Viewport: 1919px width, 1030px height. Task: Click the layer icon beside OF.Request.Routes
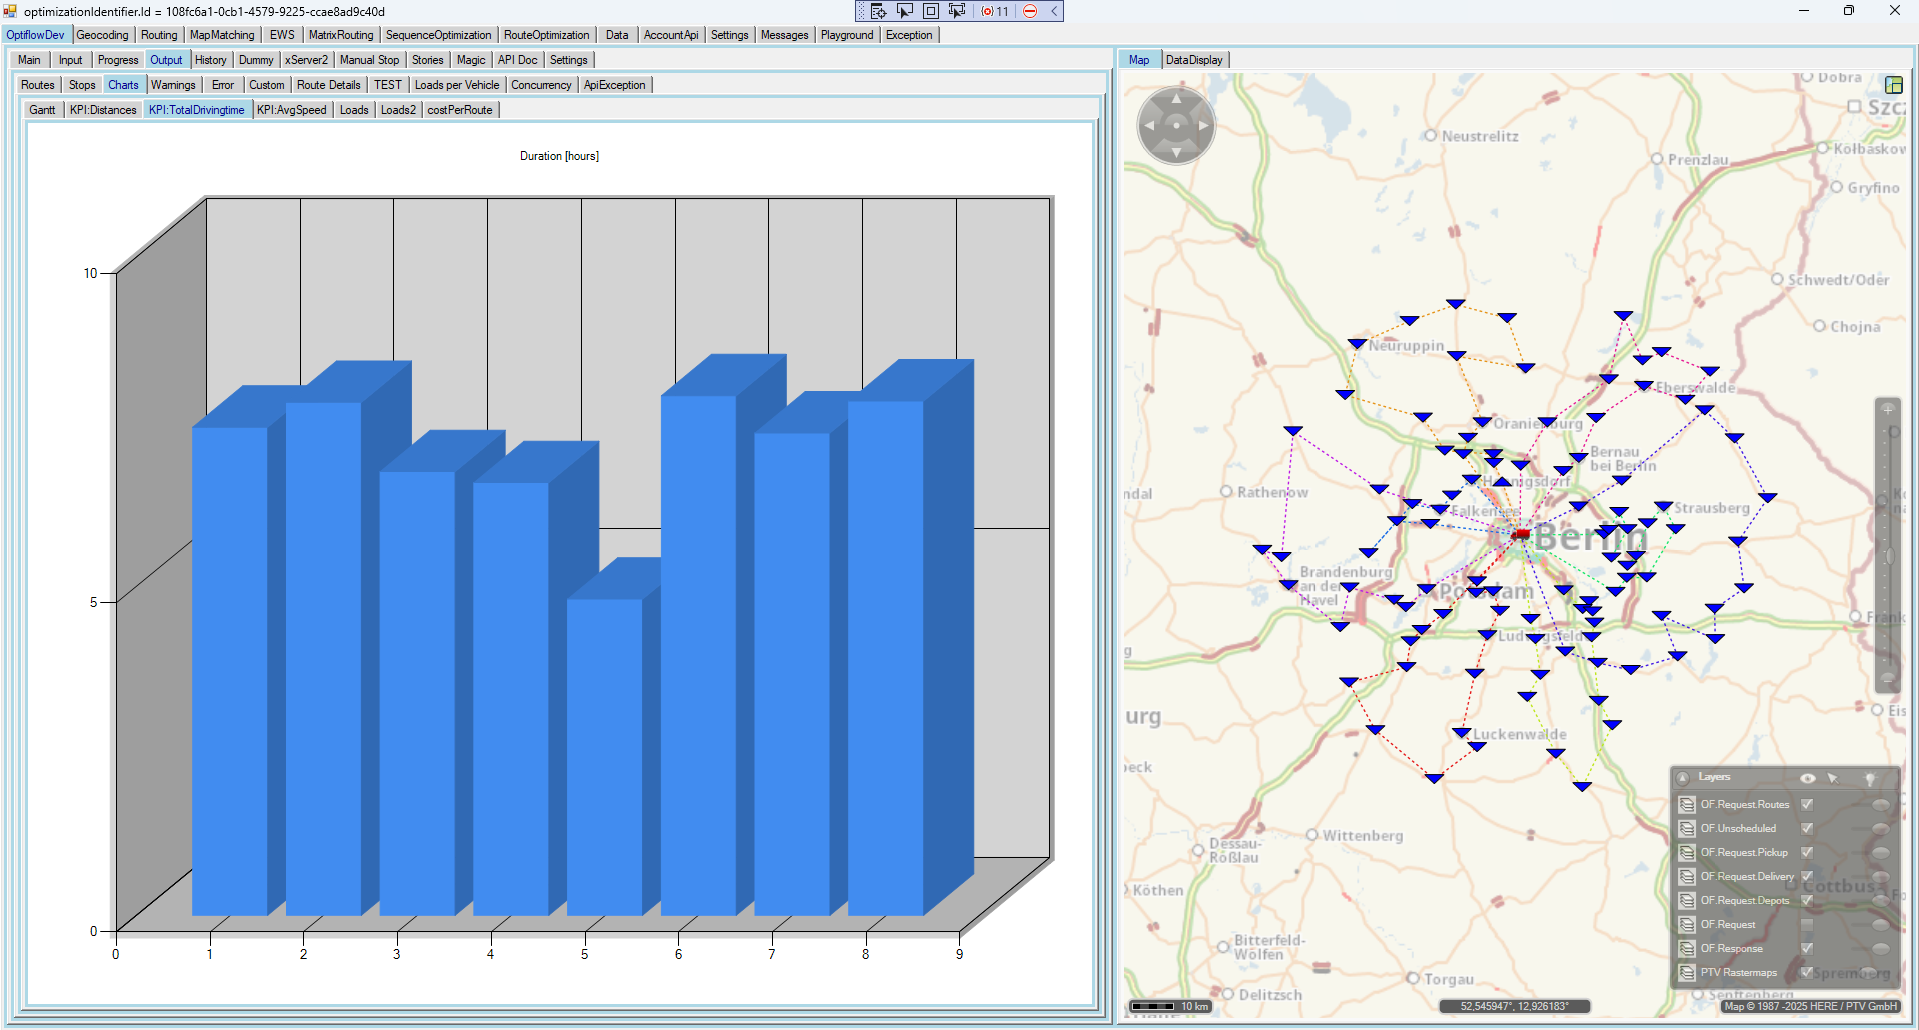pyautogui.click(x=1687, y=804)
